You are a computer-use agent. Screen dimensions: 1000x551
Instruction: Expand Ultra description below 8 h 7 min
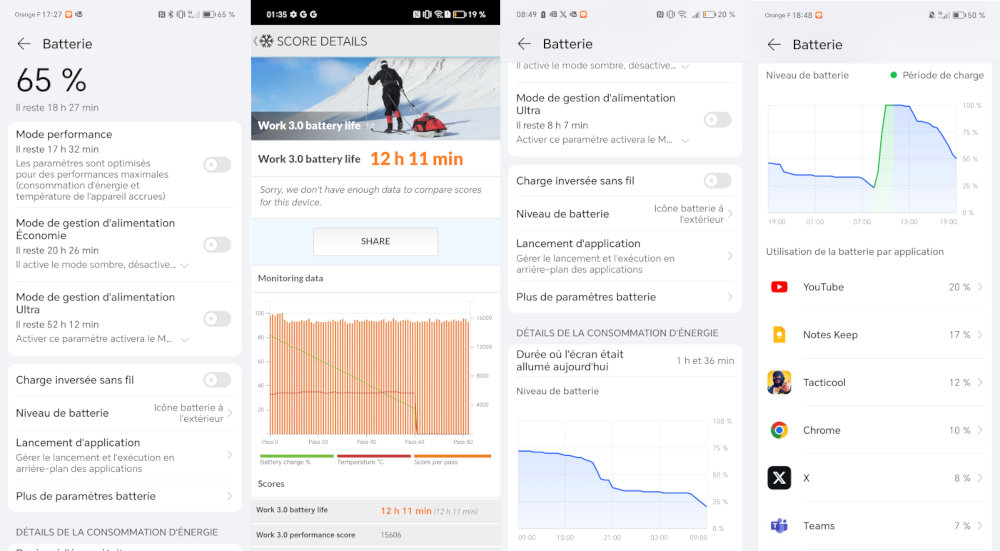(685, 140)
